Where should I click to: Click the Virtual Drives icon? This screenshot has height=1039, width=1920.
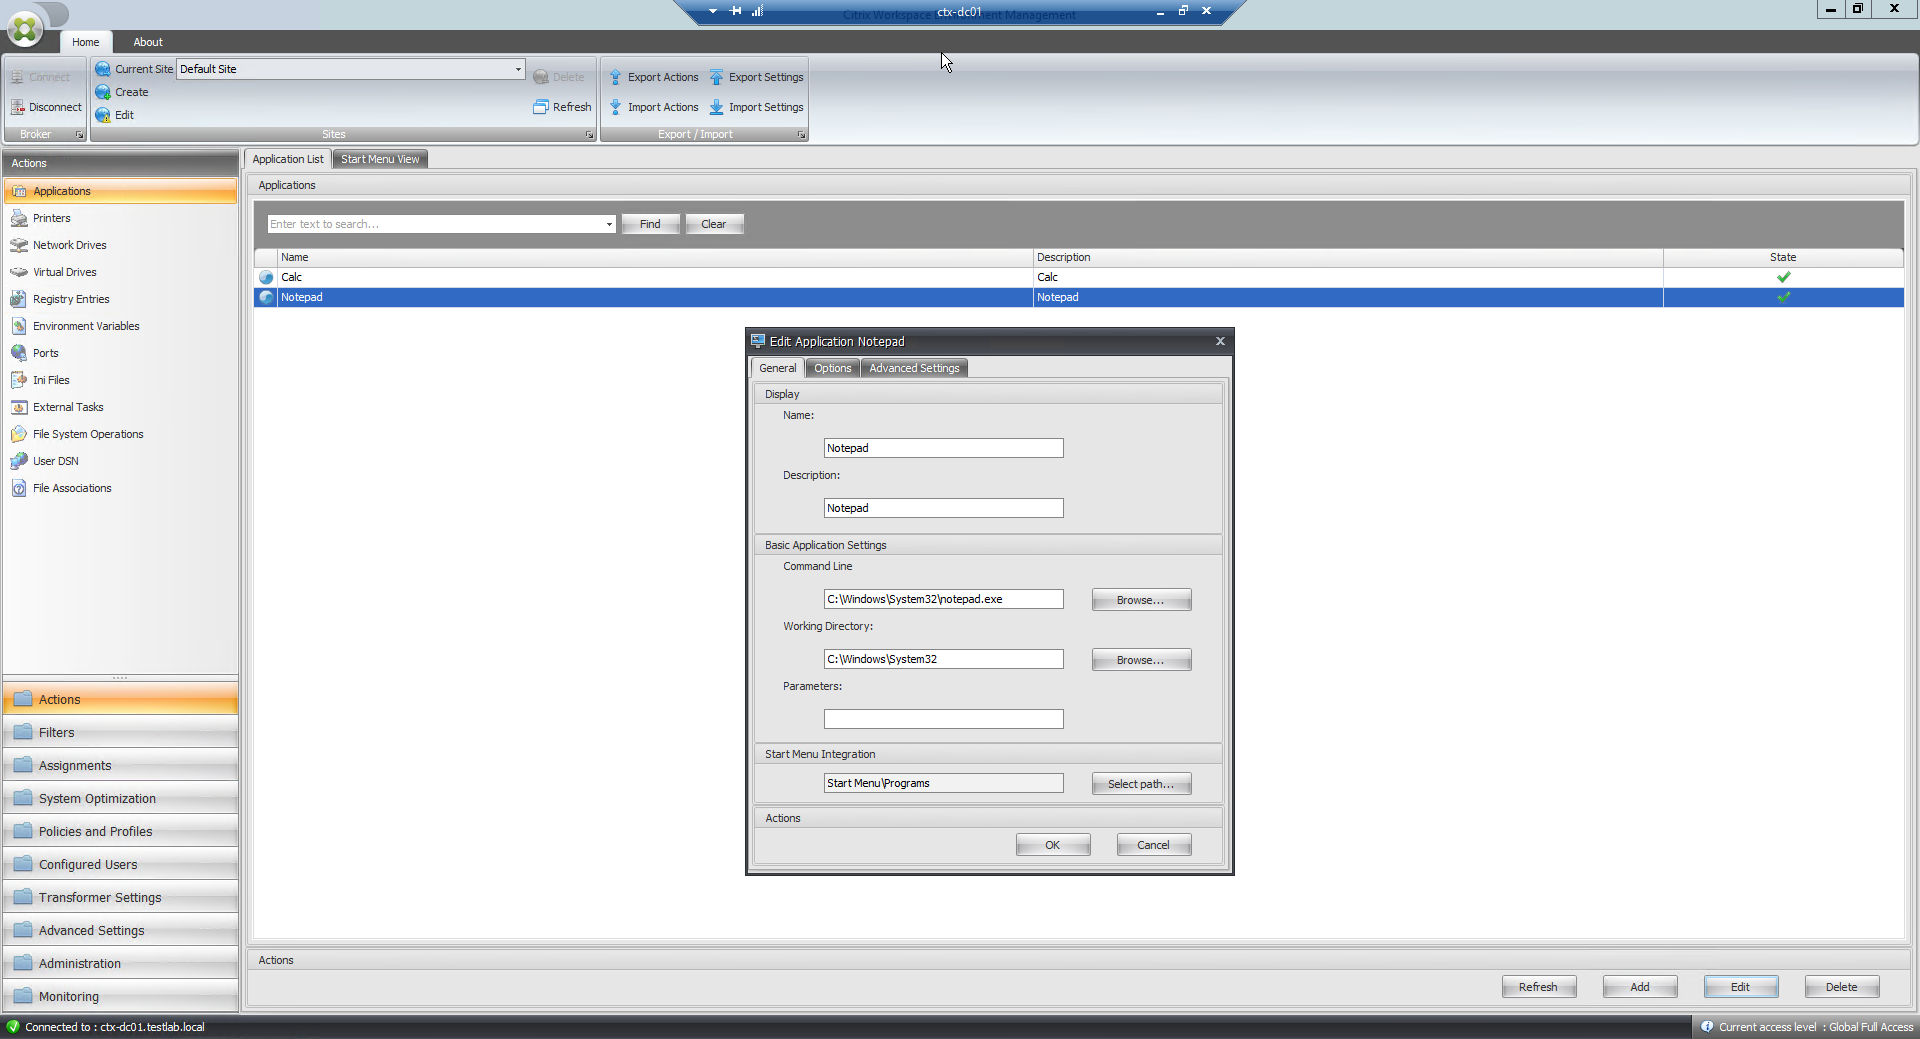[19, 272]
